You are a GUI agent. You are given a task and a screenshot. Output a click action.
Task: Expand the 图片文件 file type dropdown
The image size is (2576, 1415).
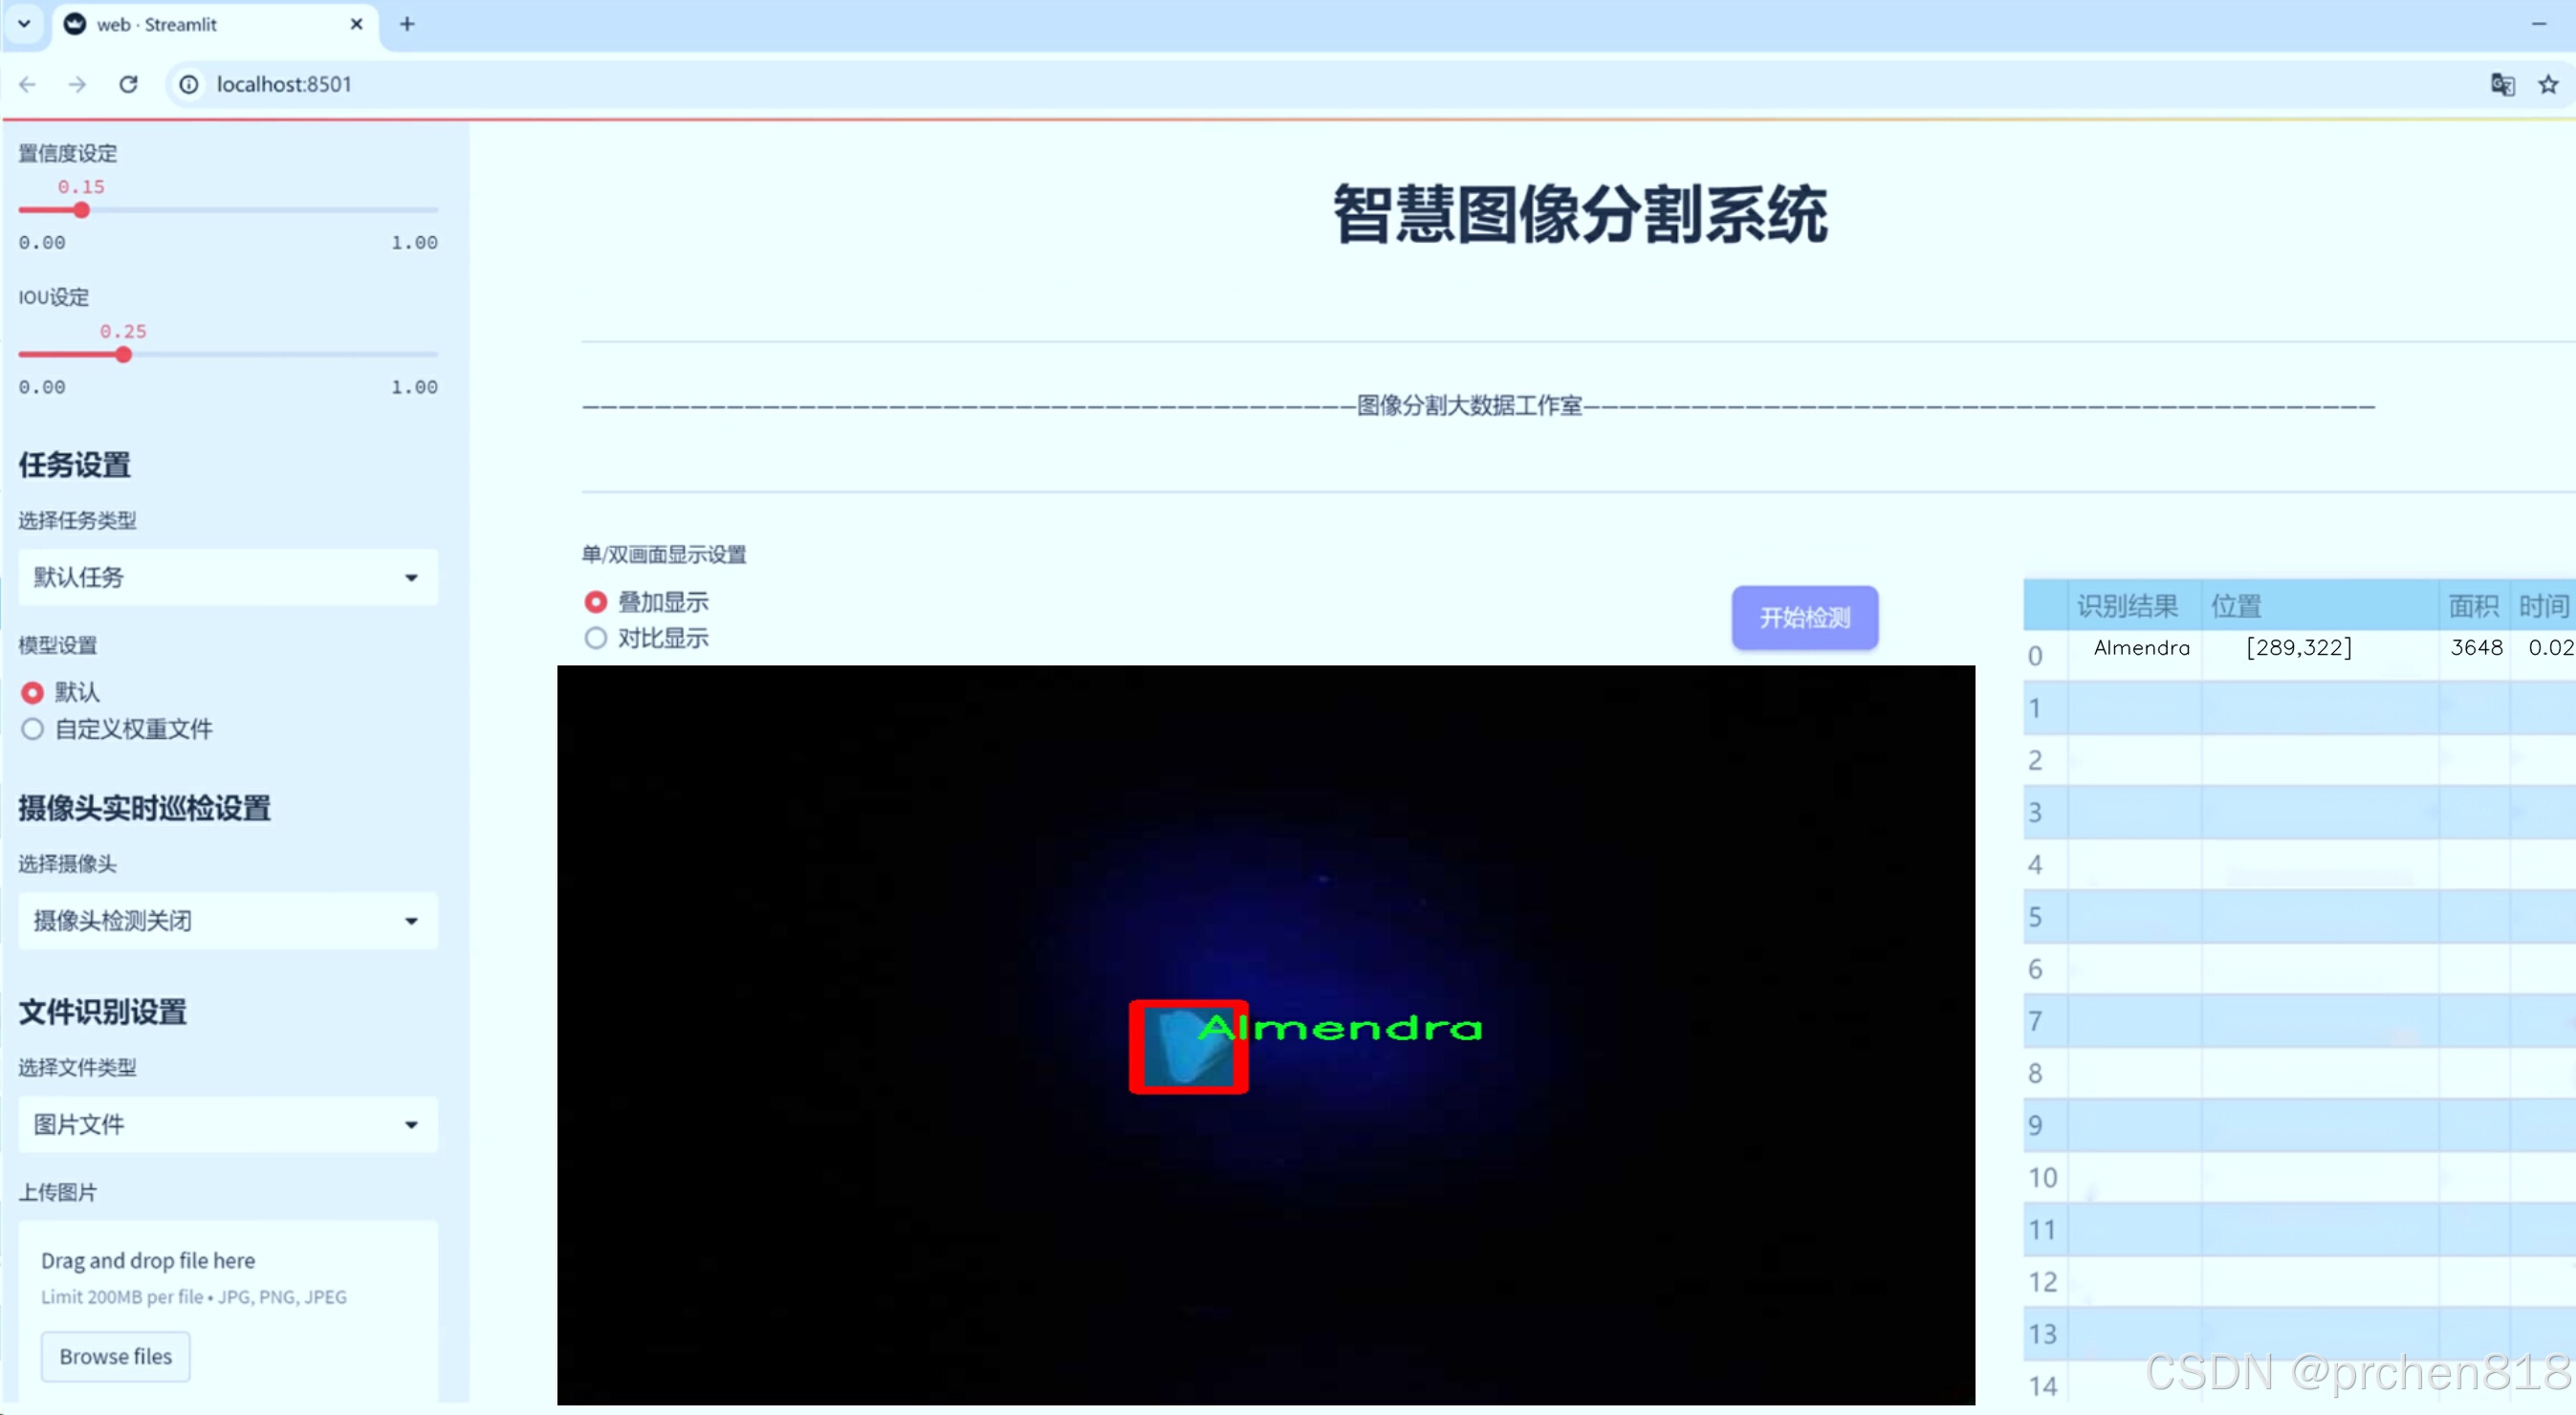[228, 1124]
